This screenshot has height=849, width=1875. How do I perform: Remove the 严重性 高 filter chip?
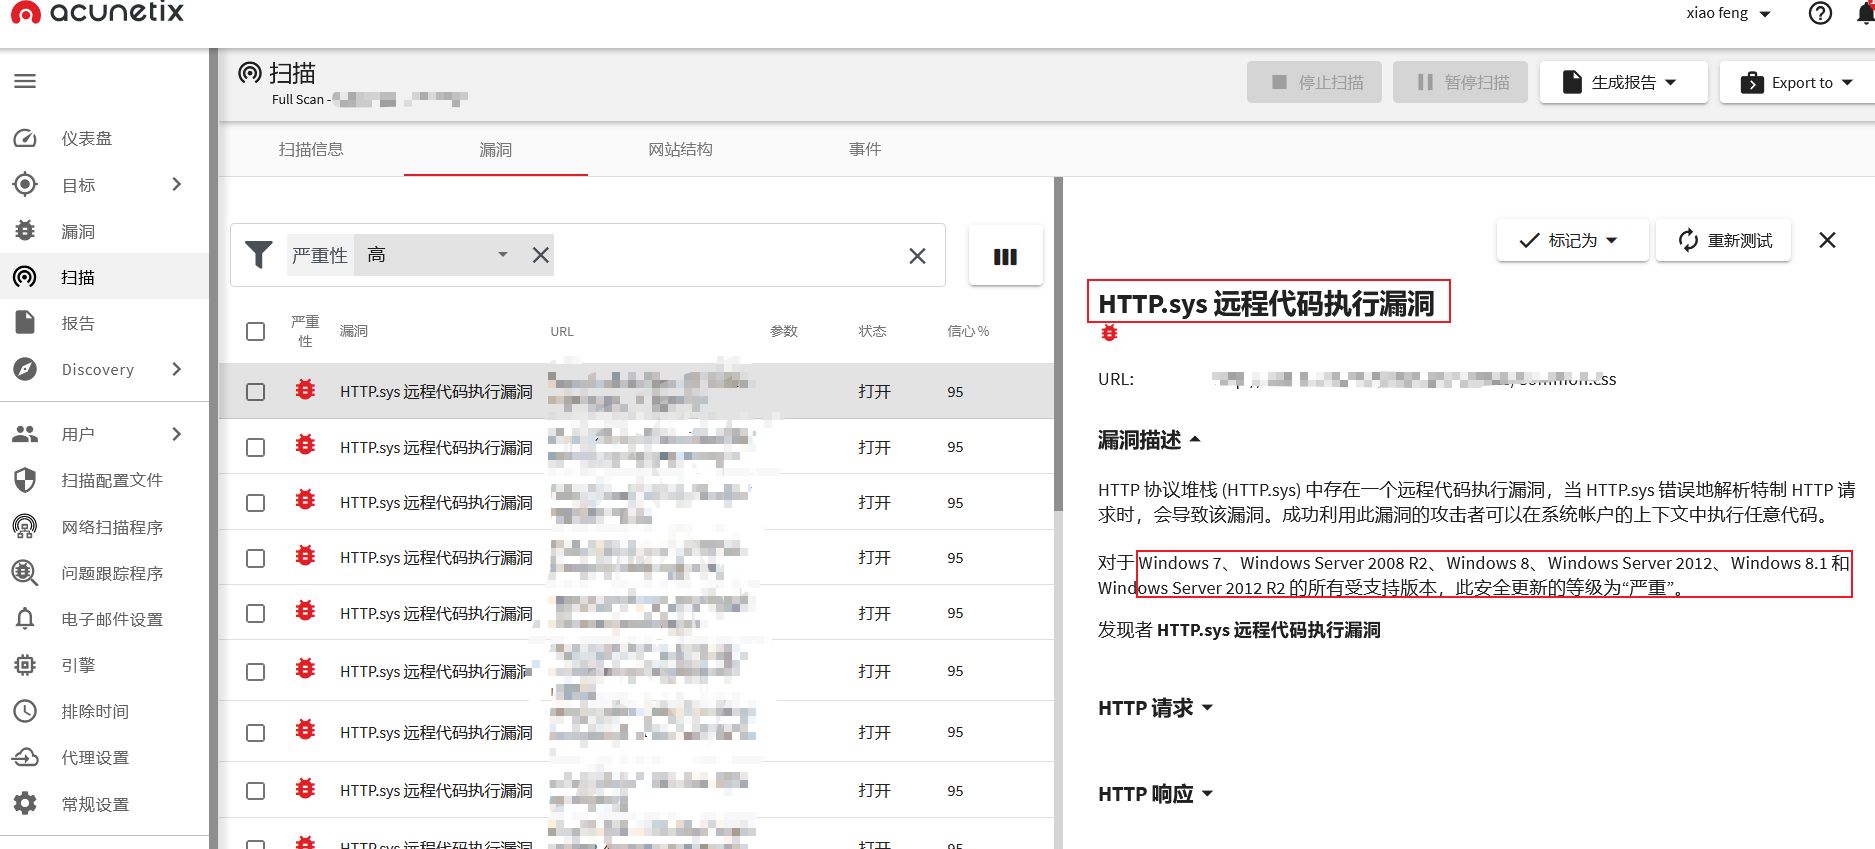[541, 255]
